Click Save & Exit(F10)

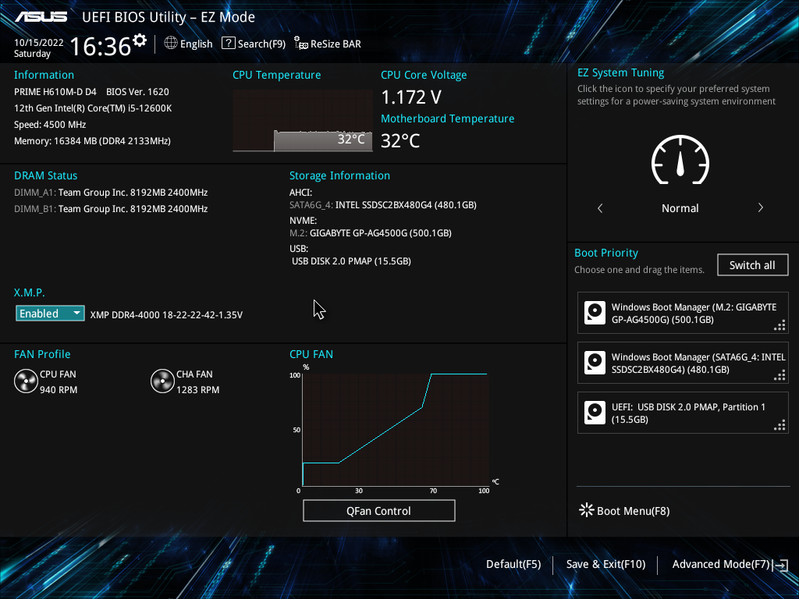[x=606, y=564]
